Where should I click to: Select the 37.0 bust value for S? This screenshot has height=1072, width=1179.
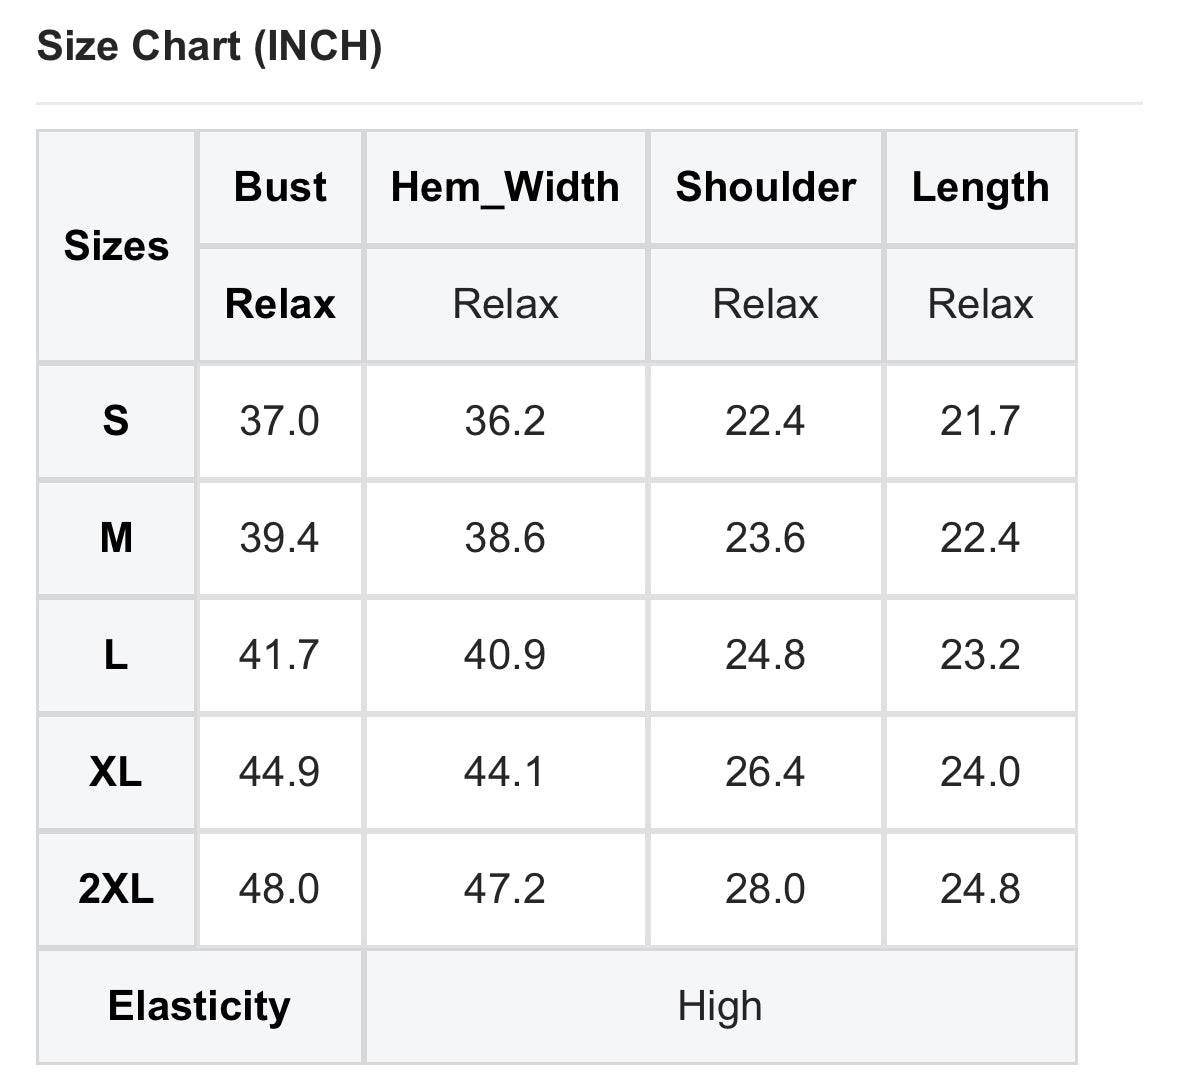click(280, 421)
